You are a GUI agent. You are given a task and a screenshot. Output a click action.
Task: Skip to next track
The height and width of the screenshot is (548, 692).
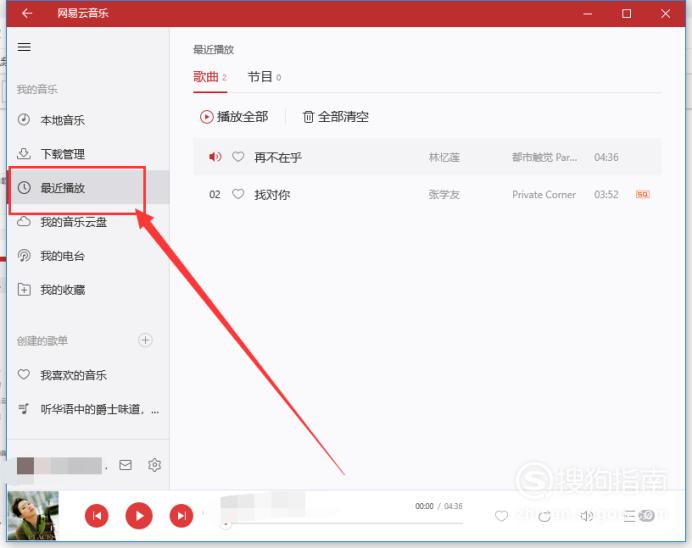(181, 516)
